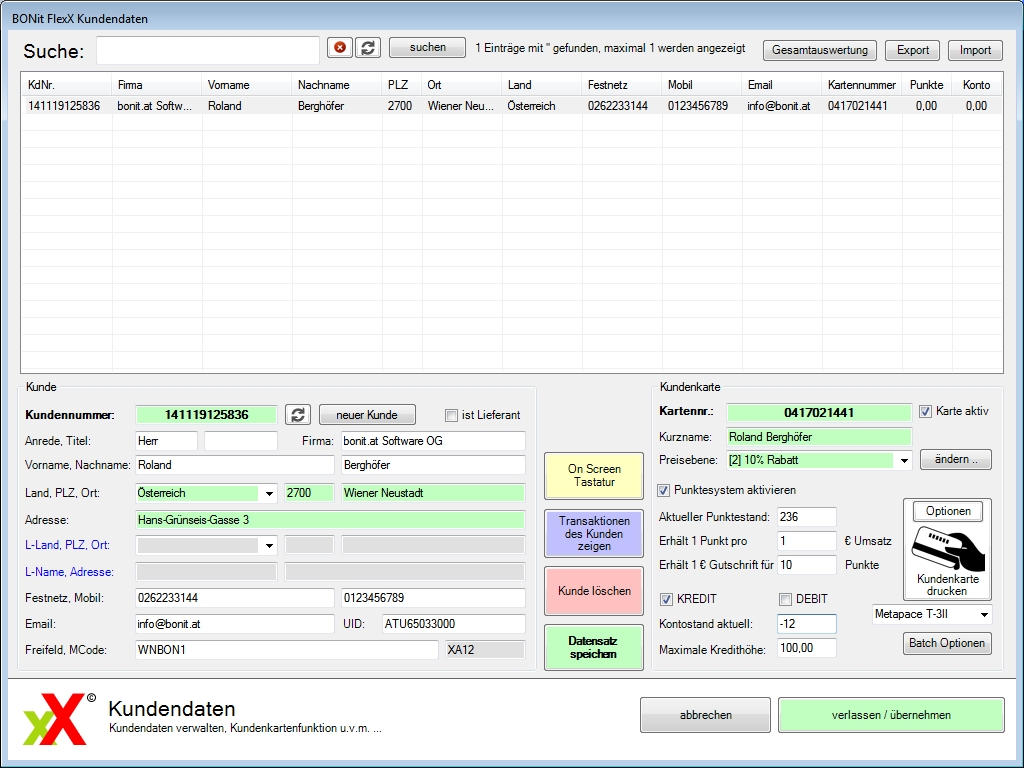Sort table by PLZ column header
The width and height of the screenshot is (1024, 768).
click(402, 85)
